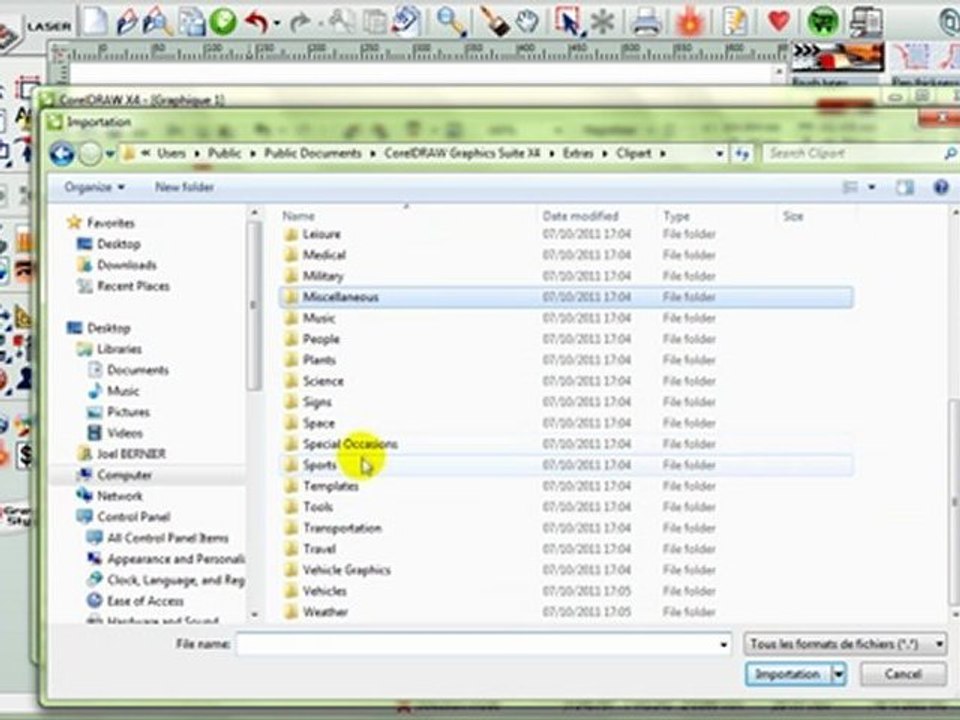The height and width of the screenshot is (720, 960).
Task: Click the red heart favorites icon
Action: coord(779,22)
